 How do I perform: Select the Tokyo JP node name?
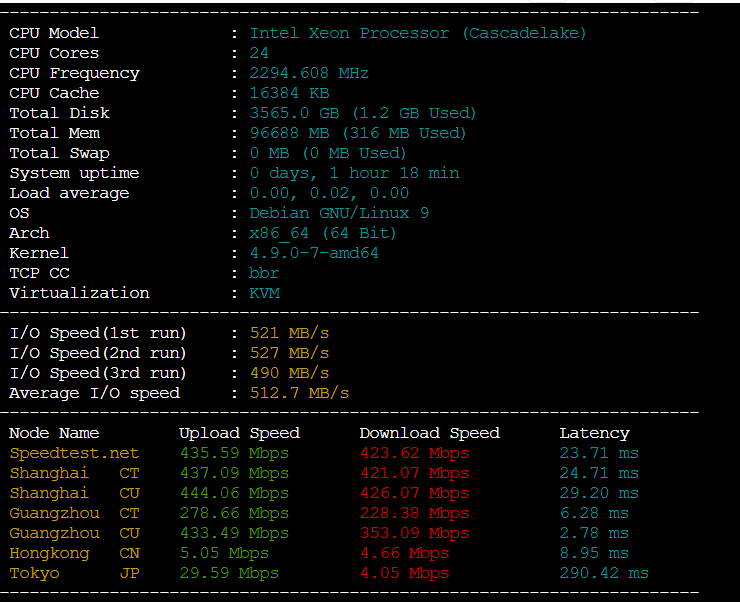pyautogui.click(x=74, y=573)
